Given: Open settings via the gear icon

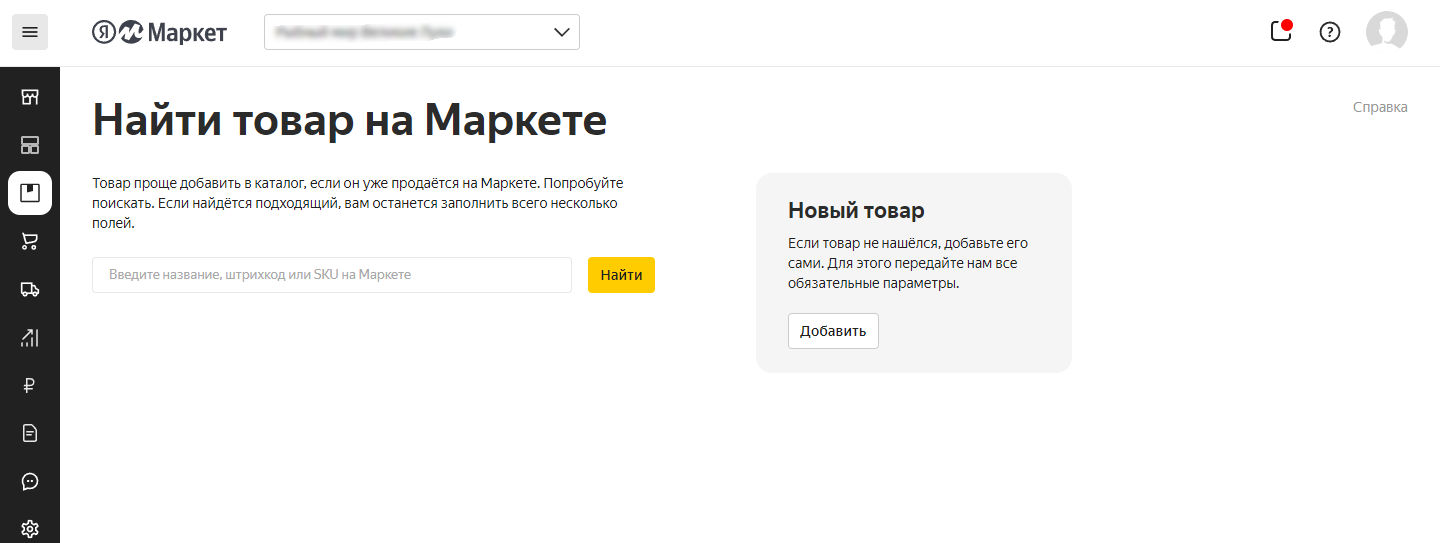Looking at the screenshot, I should point(30,528).
